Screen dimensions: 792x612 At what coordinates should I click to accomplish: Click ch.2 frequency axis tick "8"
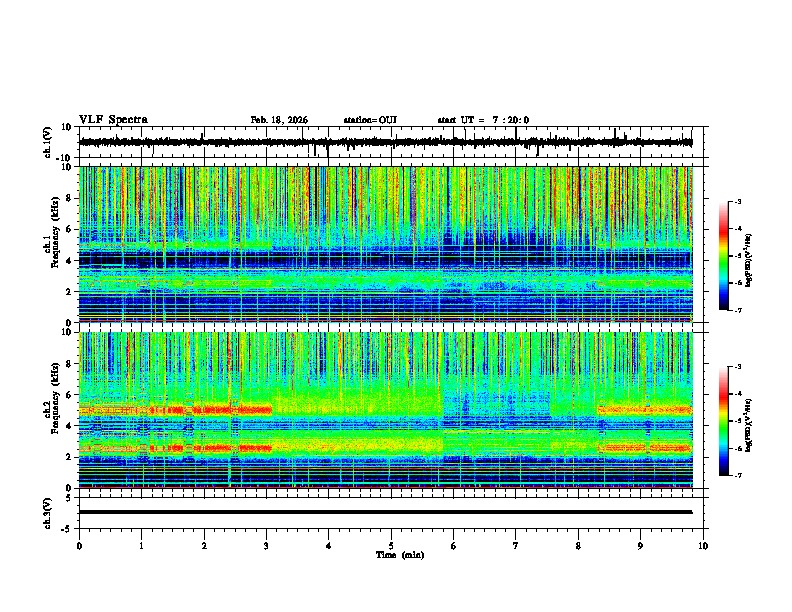[70, 364]
